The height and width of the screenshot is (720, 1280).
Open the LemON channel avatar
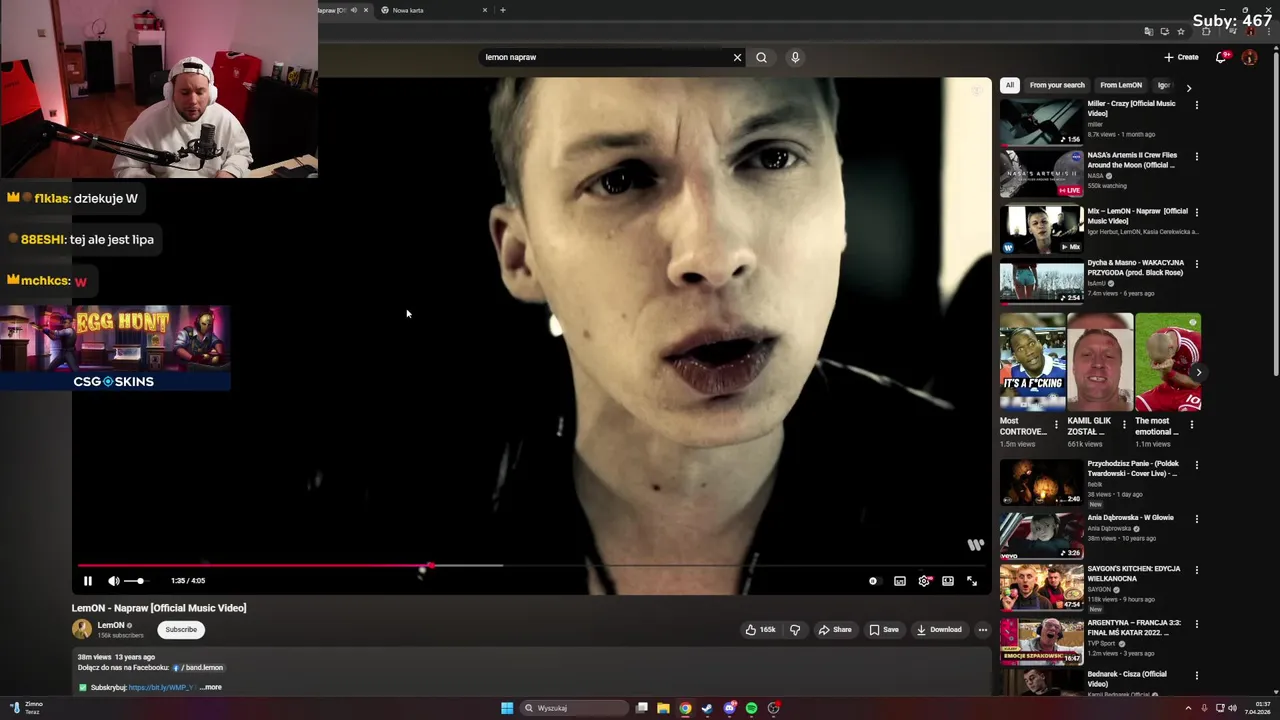(82, 630)
